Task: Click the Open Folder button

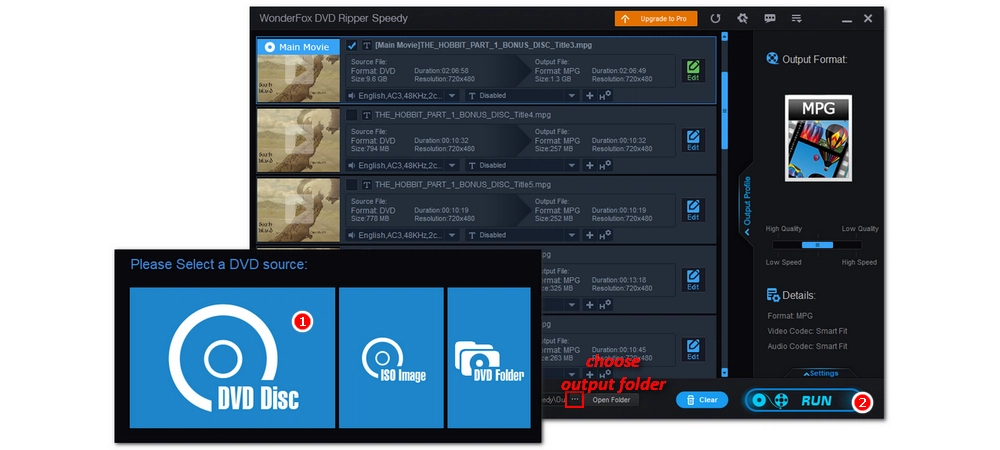Action: click(x=612, y=400)
